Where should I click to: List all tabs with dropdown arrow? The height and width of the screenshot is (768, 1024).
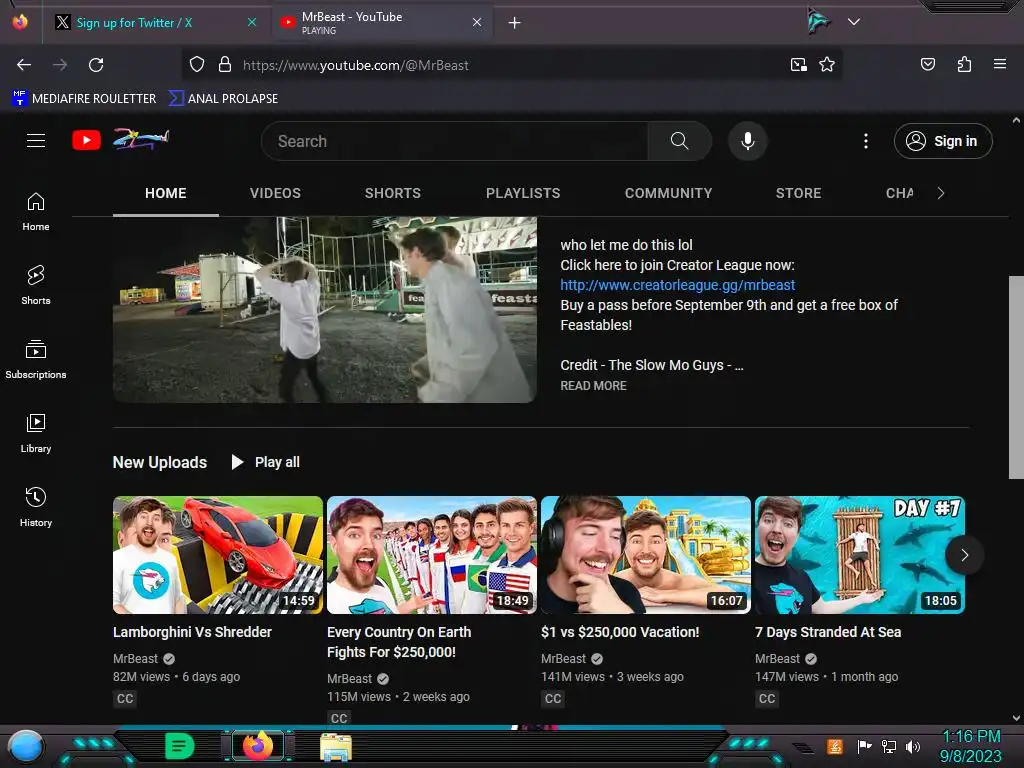pyautogui.click(x=854, y=22)
